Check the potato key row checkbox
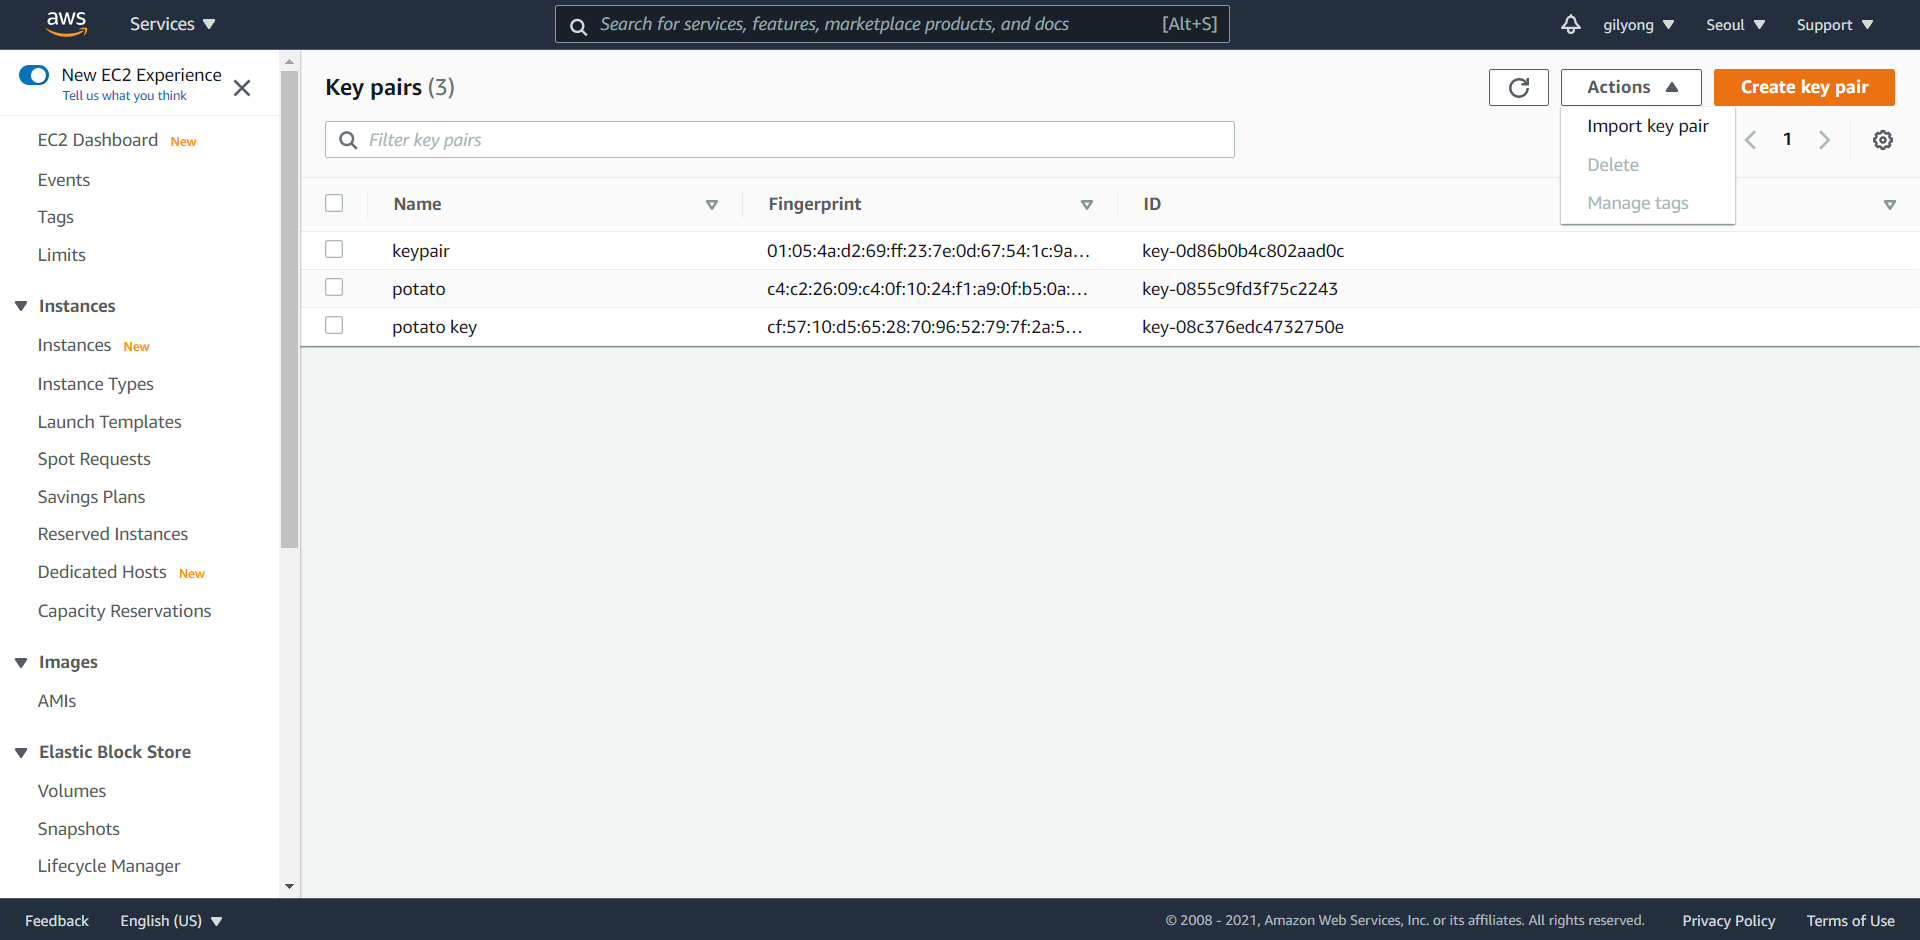Image resolution: width=1920 pixels, height=940 pixels. 334,325
